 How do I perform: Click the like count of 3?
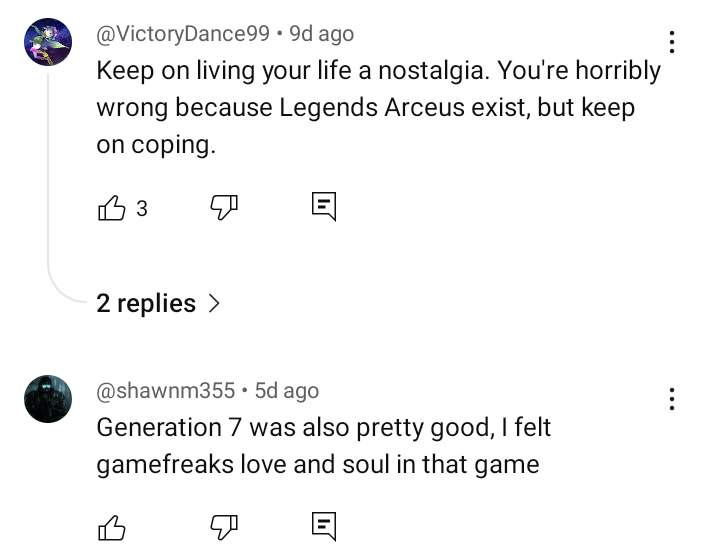tap(142, 208)
